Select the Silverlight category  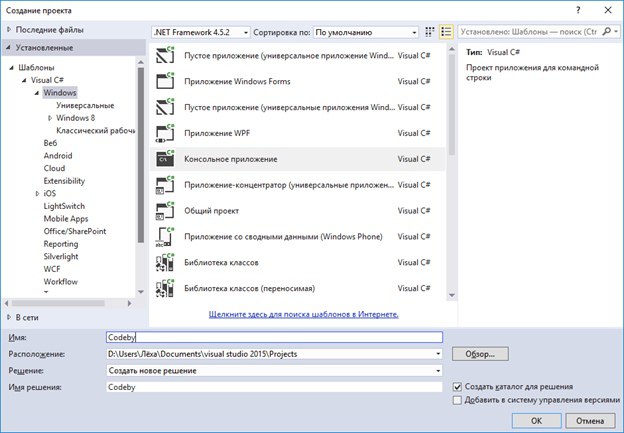[60, 257]
